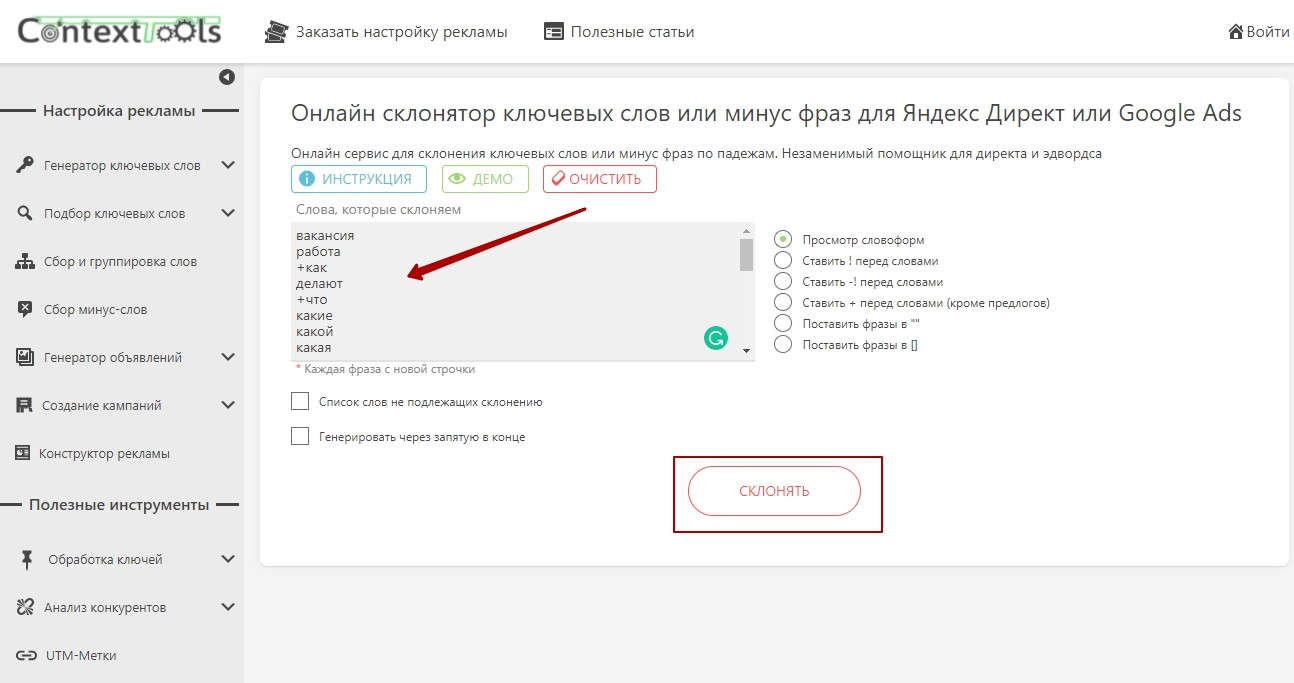The height and width of the screenshot is (683, 1294).
Task: Click the green Grammarly icon in the textarea
Action: pyautogui.click(x=715, y=339)
